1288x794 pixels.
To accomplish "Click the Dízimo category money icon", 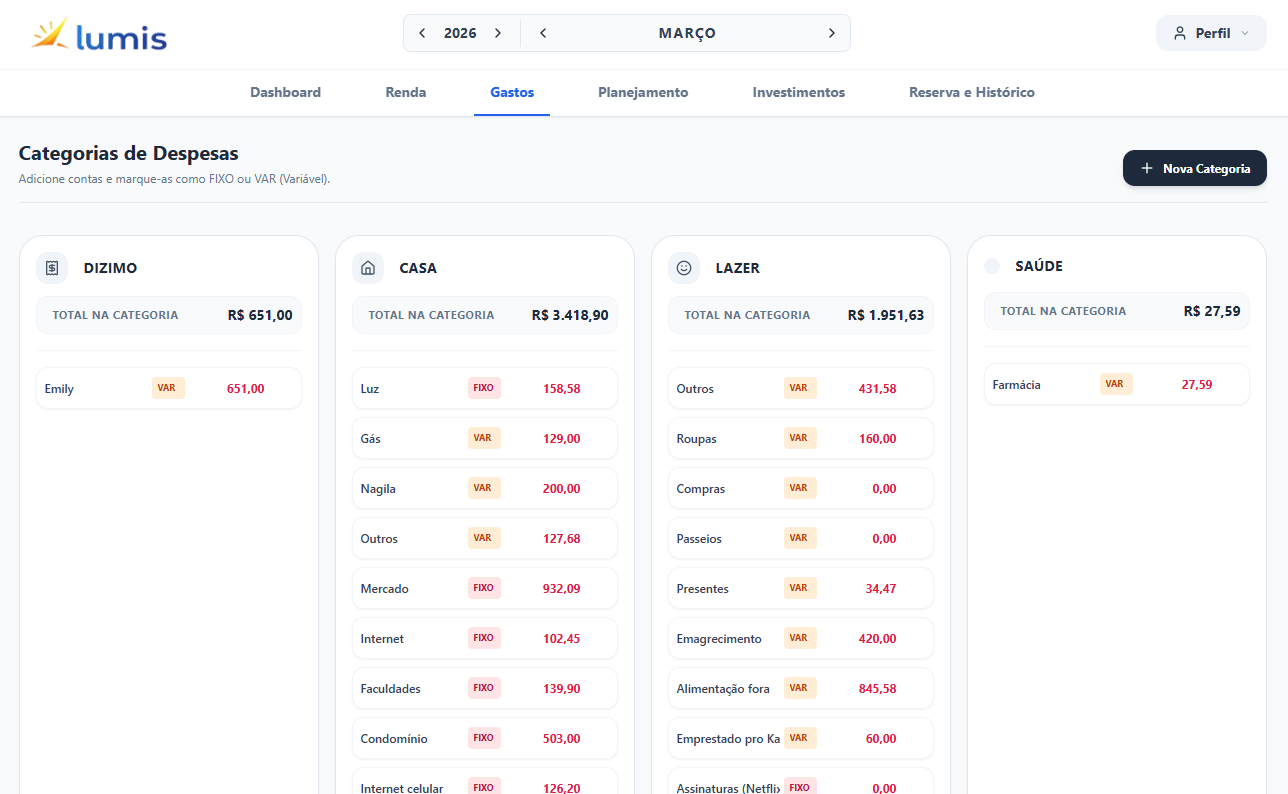I will 52,268.
